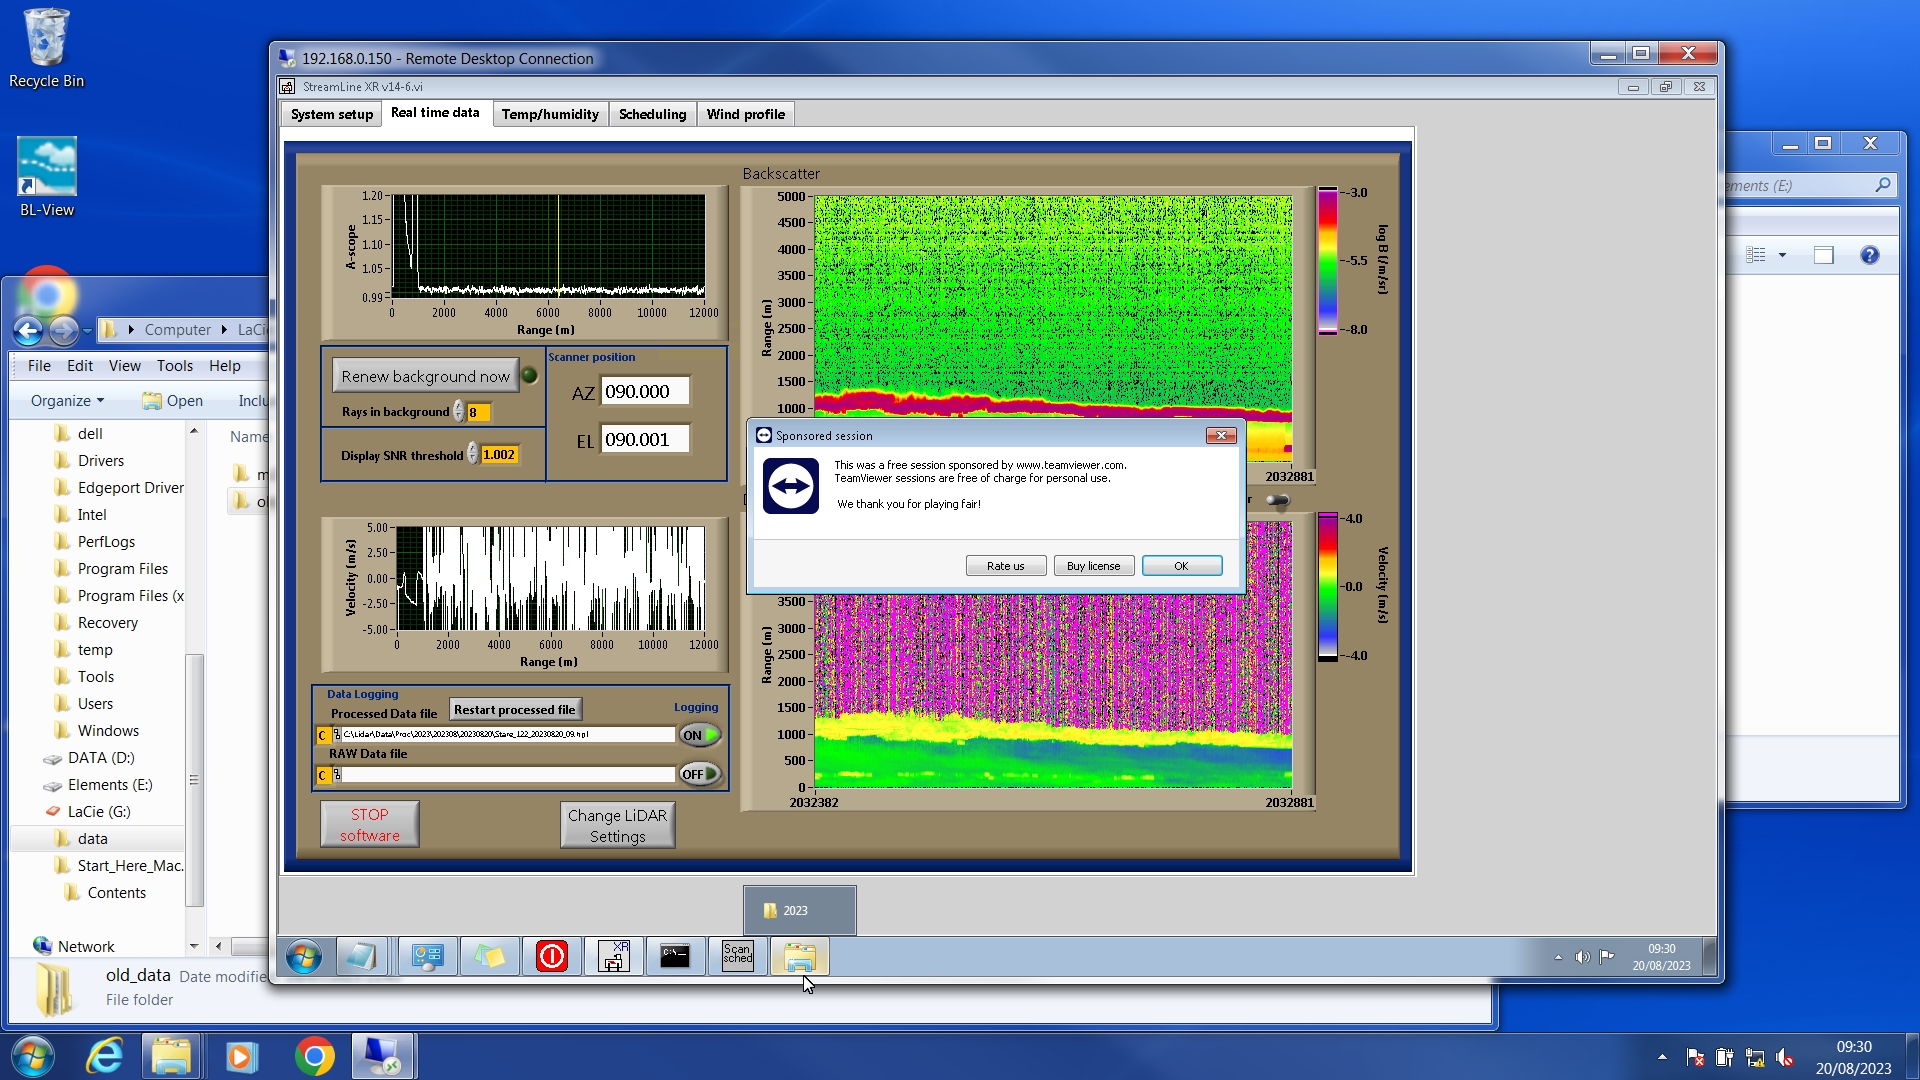Click the backscatter color scale bar
Image resolution: width=1920 pixels, height=1080 pixels.
coord(1327,260)
